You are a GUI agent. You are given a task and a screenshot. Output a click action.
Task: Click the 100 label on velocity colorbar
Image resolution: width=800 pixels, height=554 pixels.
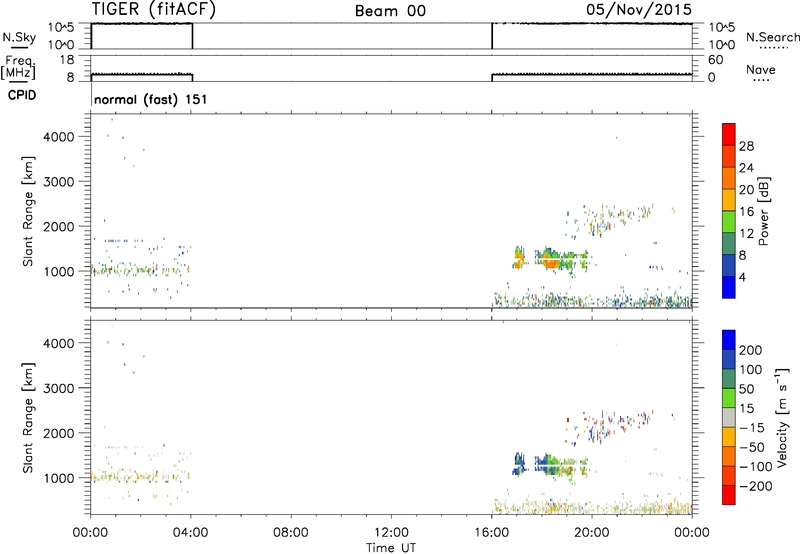[x=751, y=369]
